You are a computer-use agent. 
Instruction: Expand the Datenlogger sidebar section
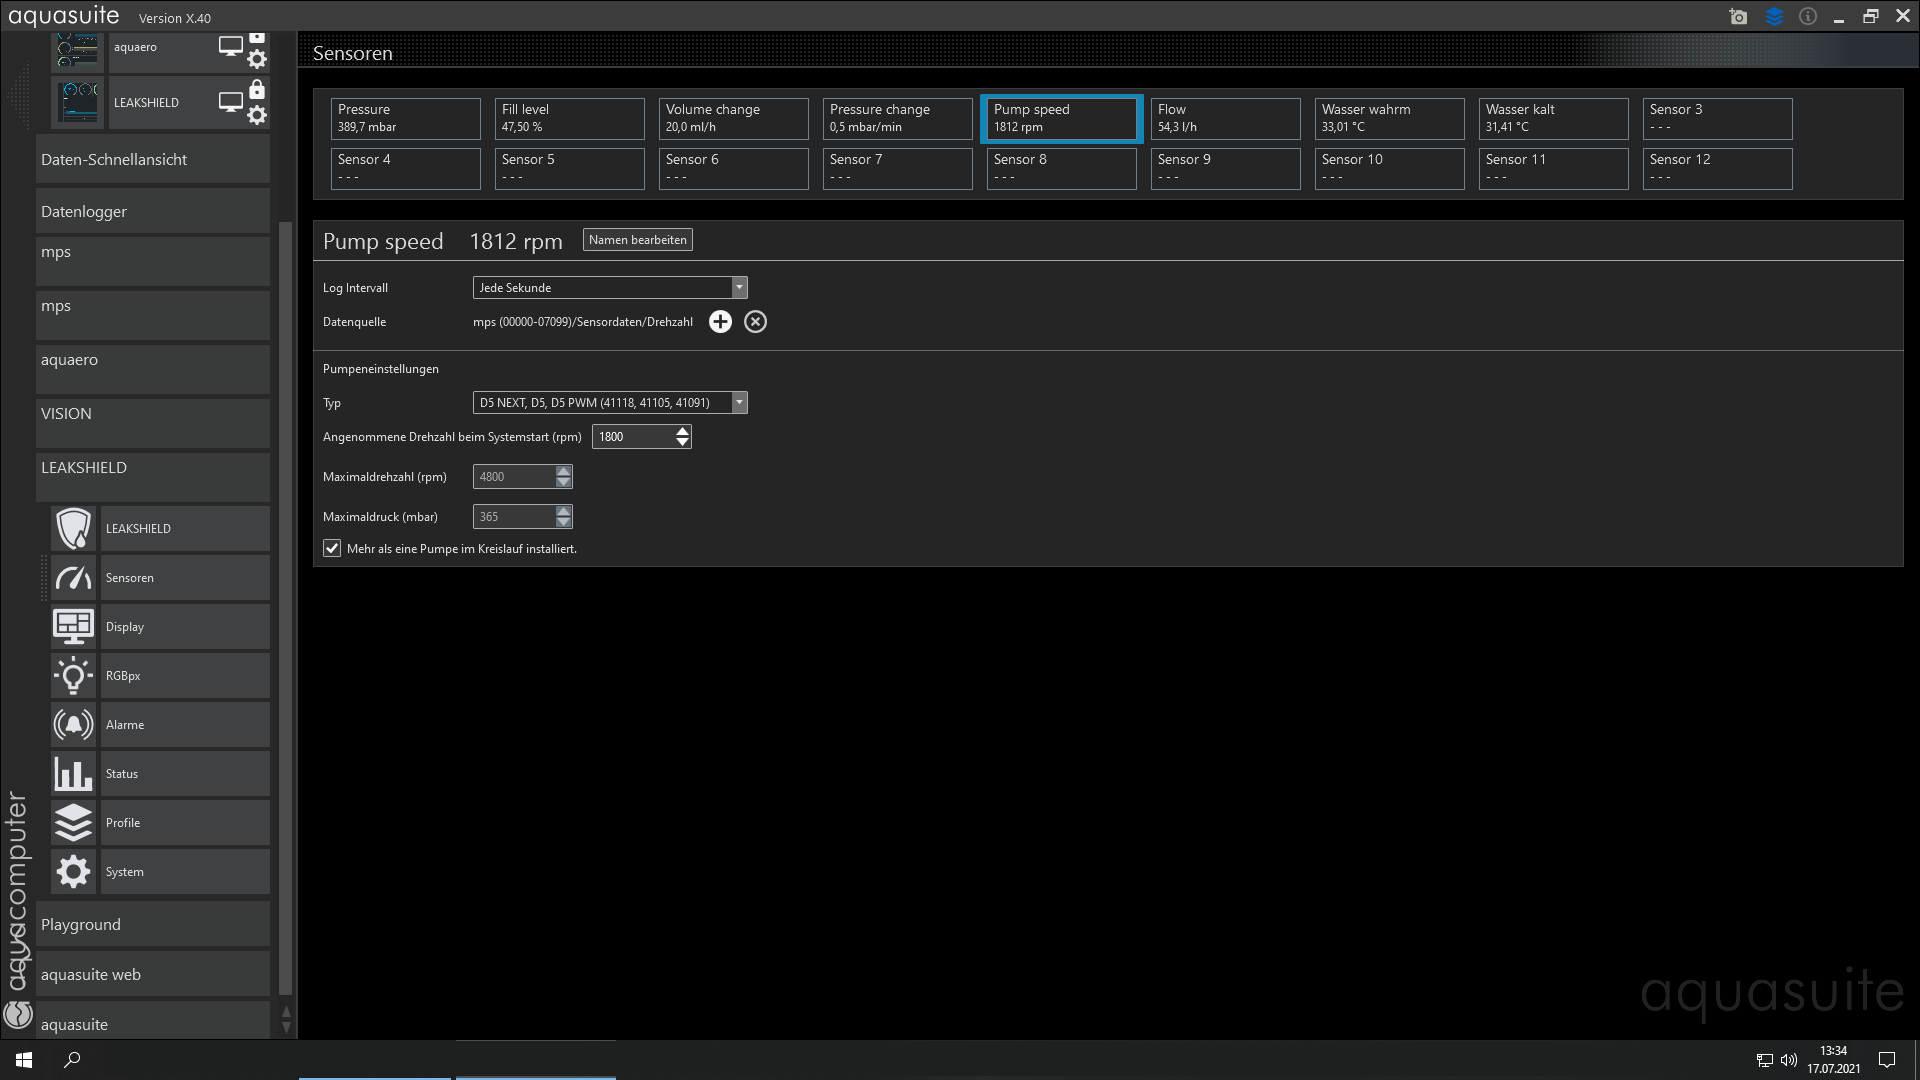coord(152,212)
